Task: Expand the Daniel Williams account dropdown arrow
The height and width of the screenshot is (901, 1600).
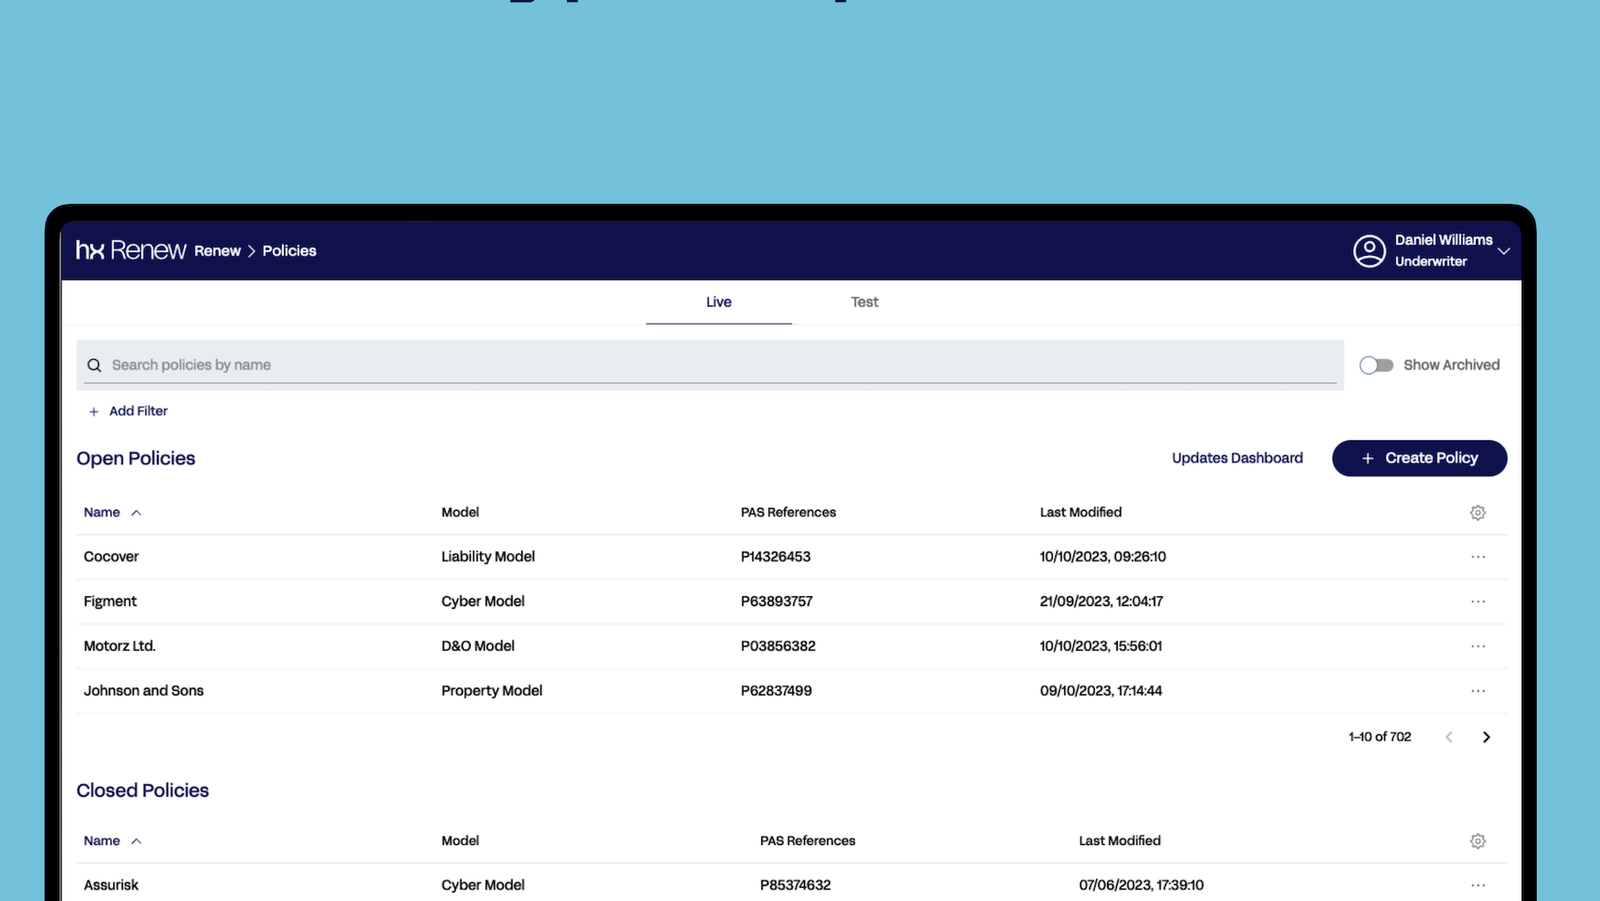Action: click(1503, 251)
